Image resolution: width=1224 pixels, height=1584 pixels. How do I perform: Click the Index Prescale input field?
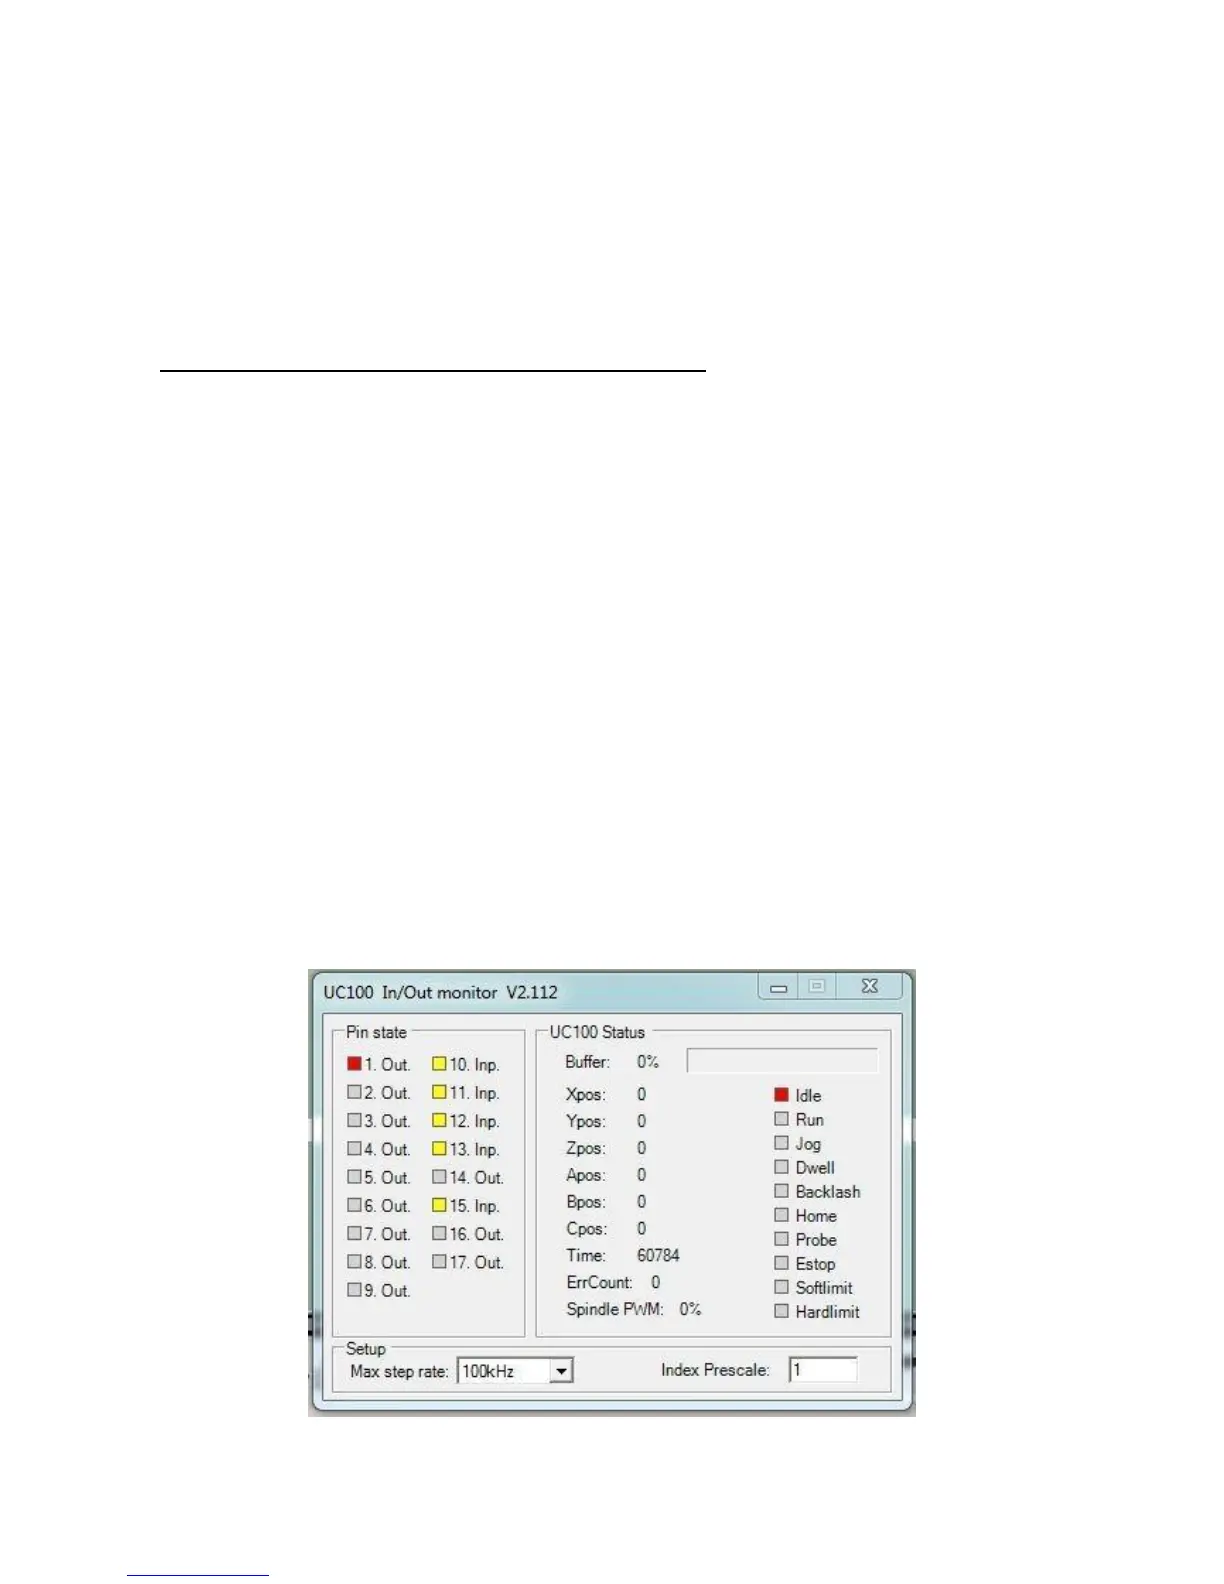click(823, 1369)
